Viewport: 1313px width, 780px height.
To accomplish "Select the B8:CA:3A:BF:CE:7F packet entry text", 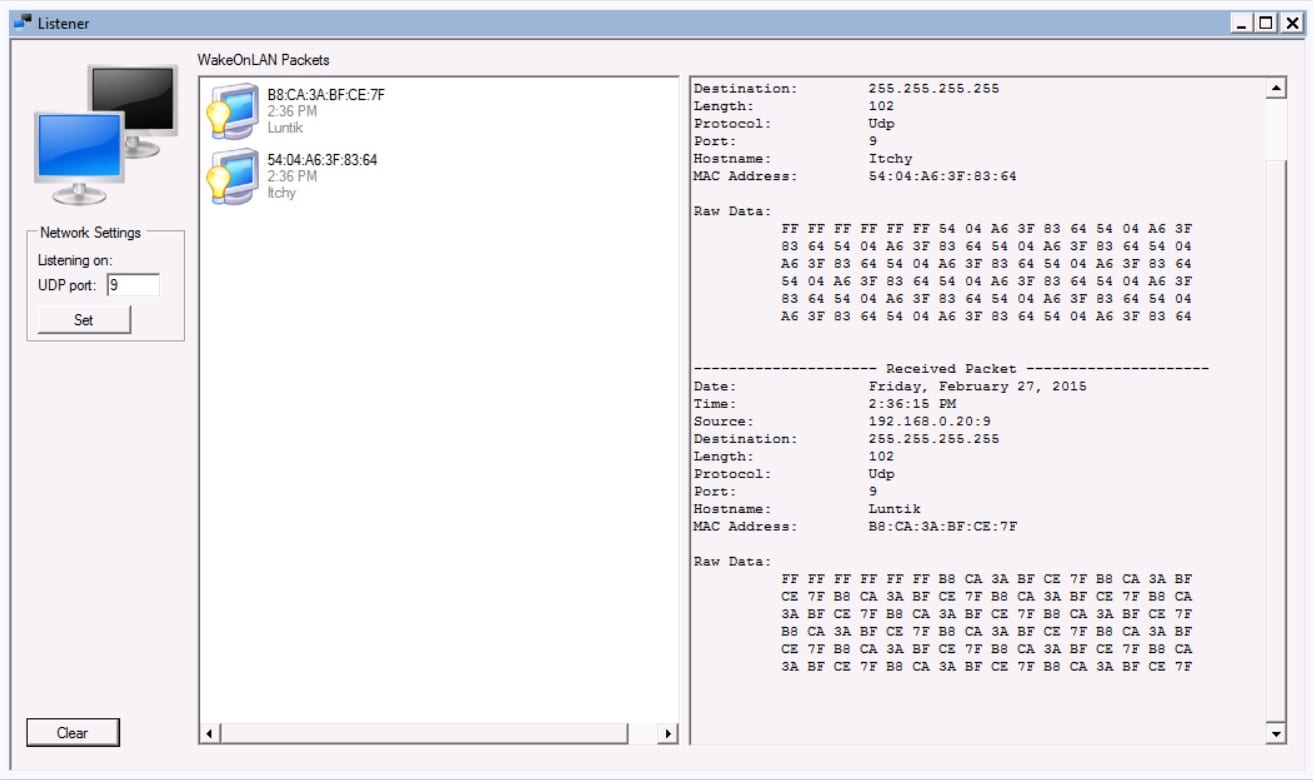I will (325, 95).
